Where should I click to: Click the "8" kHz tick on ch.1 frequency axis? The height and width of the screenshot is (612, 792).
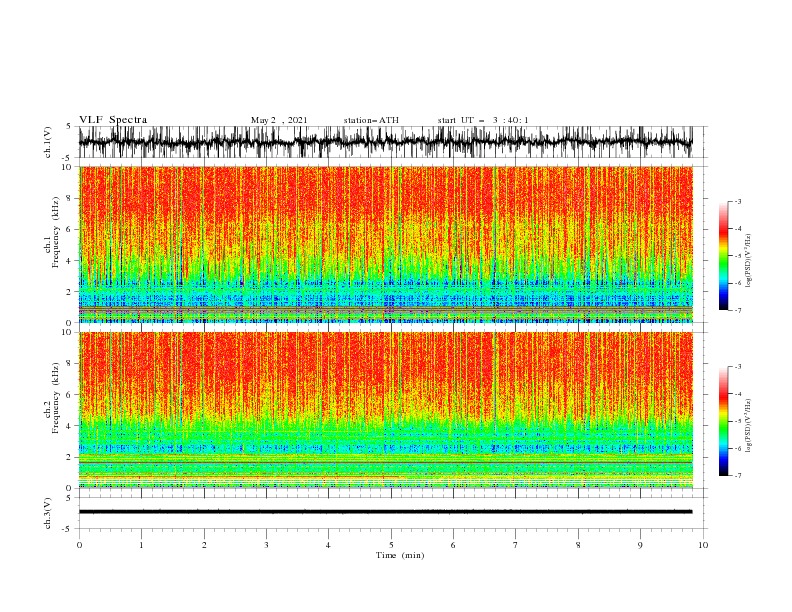(69, 198)
